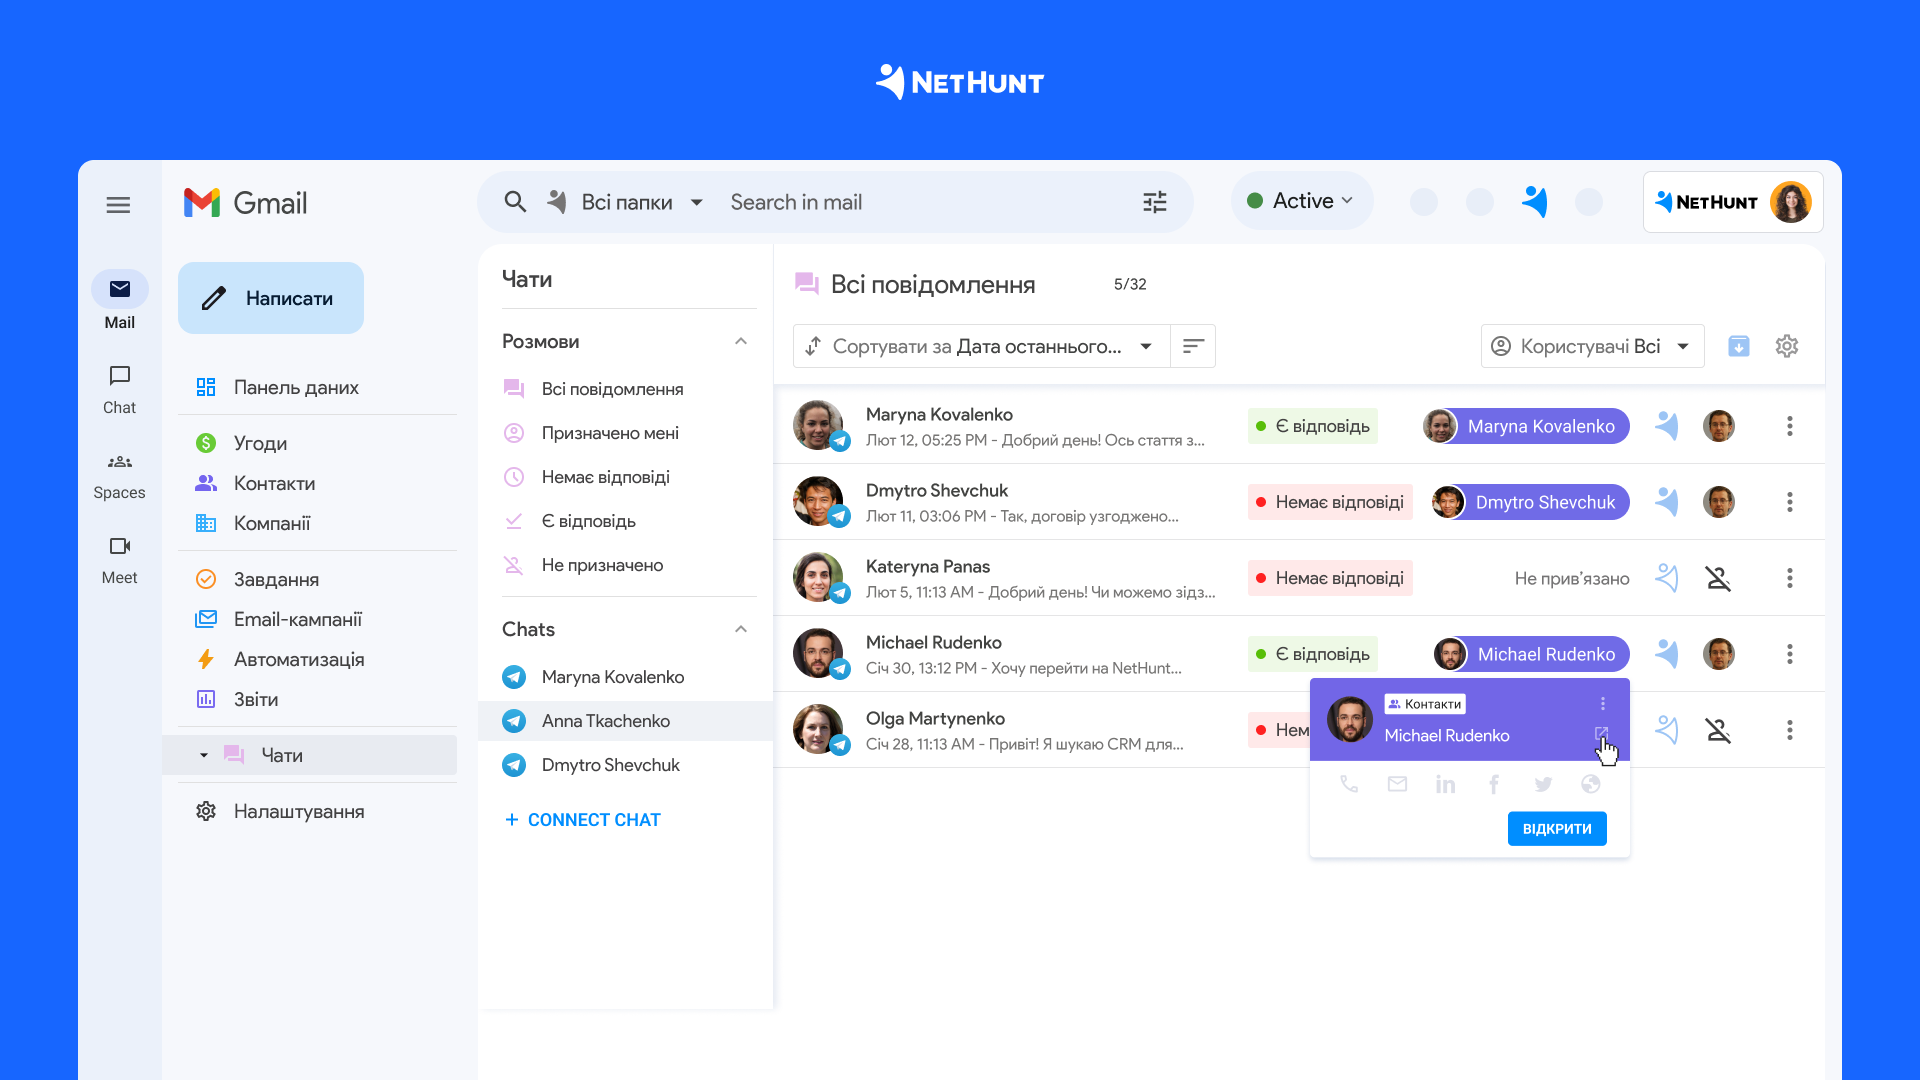The height and width of the screenshot is (1080, 1920).
Task: Collapse the Чати tree arrow in sidebar
Action: coord(204,755)
